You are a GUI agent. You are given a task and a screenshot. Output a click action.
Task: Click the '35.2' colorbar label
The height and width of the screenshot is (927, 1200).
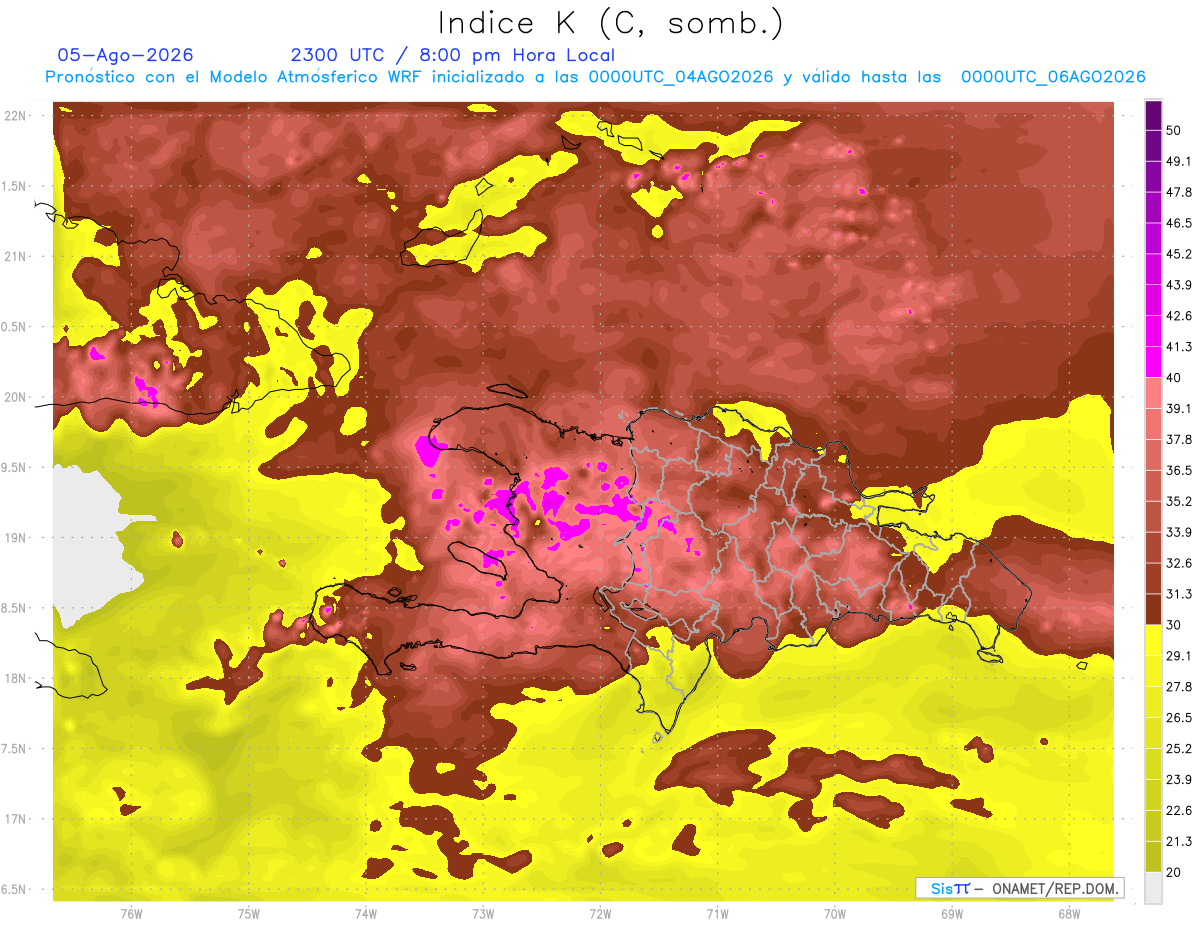1179,501
